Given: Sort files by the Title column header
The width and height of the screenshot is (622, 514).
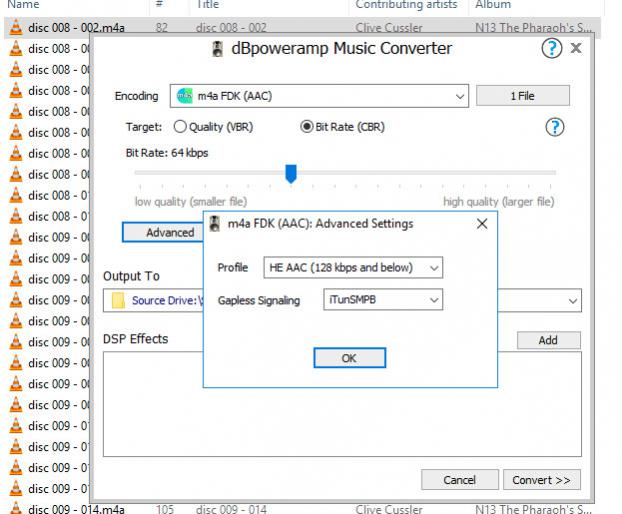Looking at the screenshot, I should click(x=208, y=5).
